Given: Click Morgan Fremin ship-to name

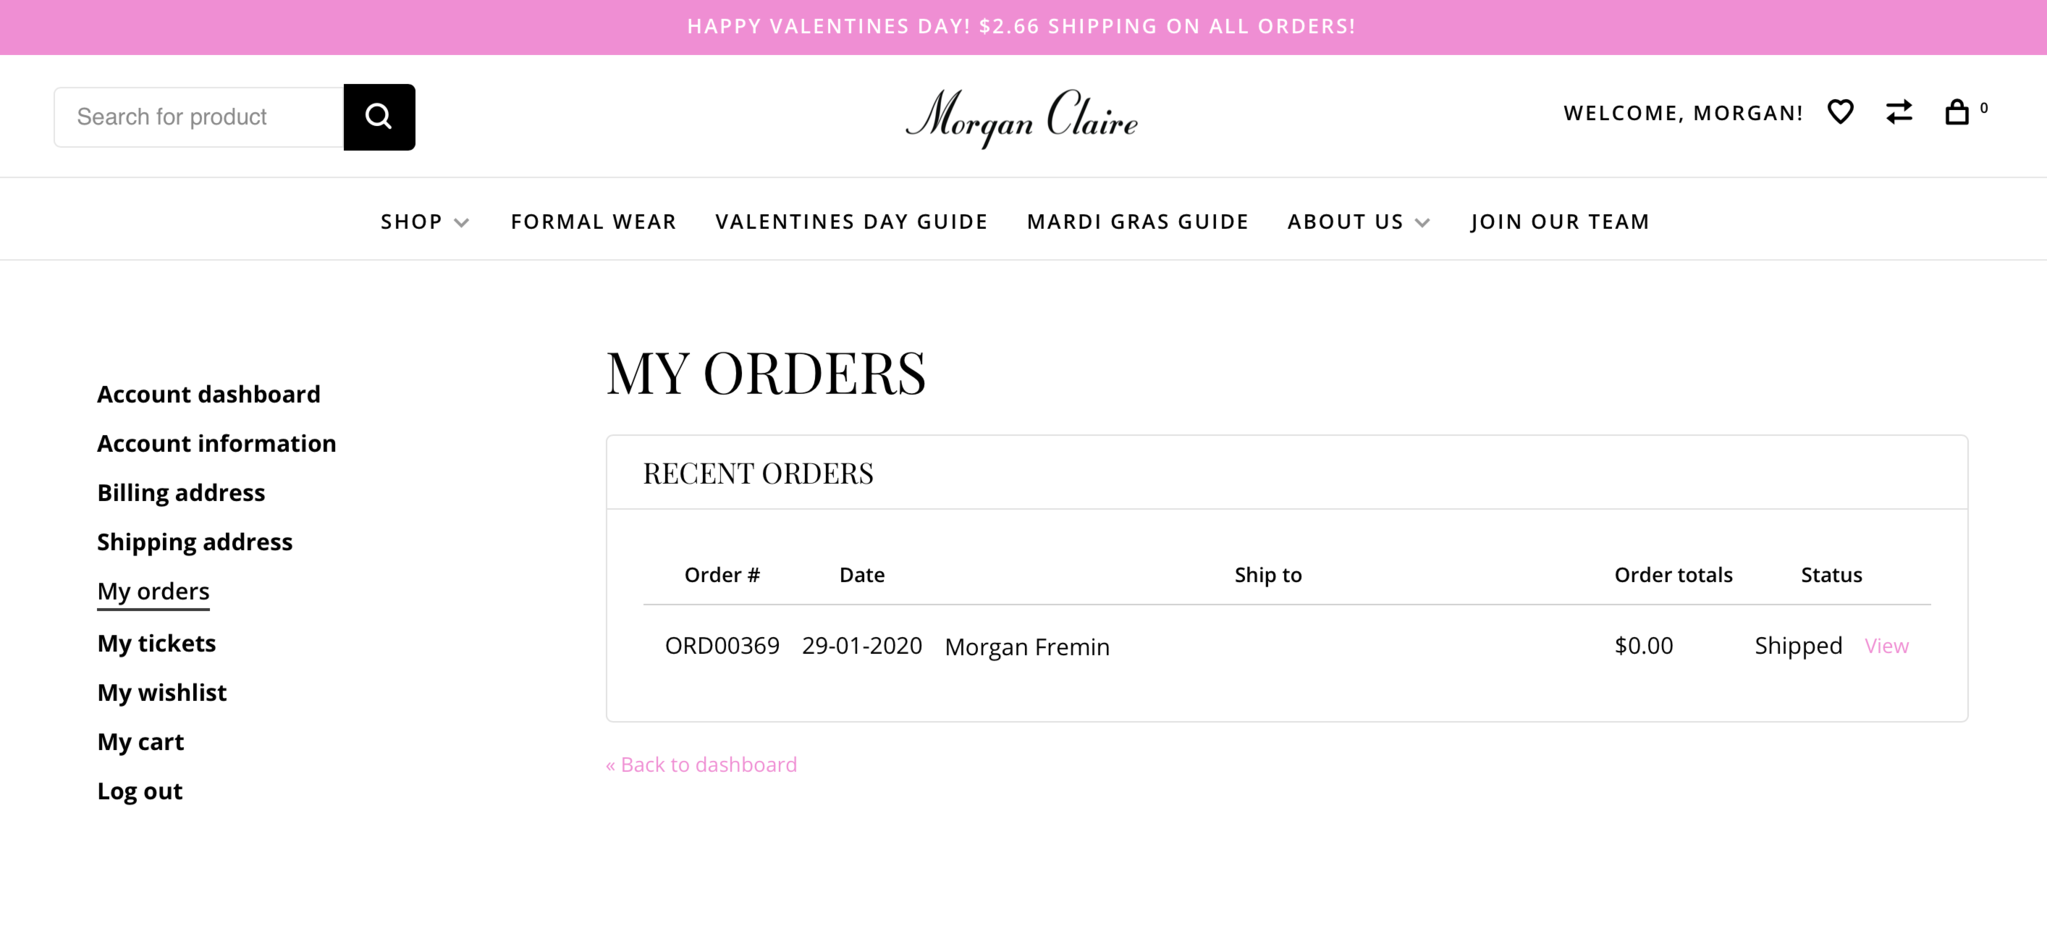Looking at the screenshot, I should (1027, 647).
